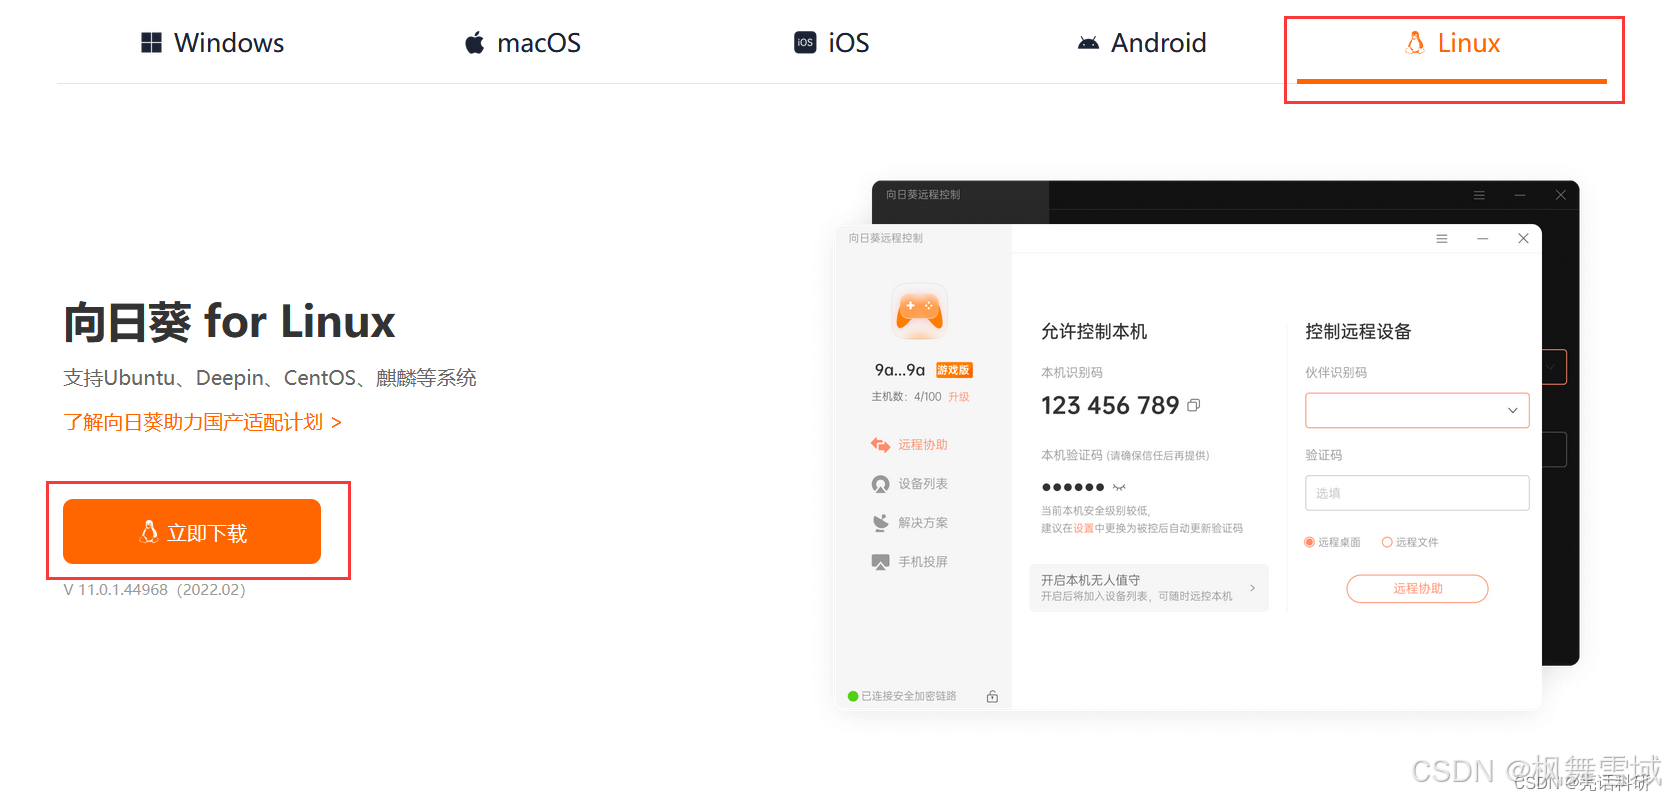The height and width of the screenshot is (801, 1666).
Task: Open the front window hamburger menu
Action: [1442, 238]
